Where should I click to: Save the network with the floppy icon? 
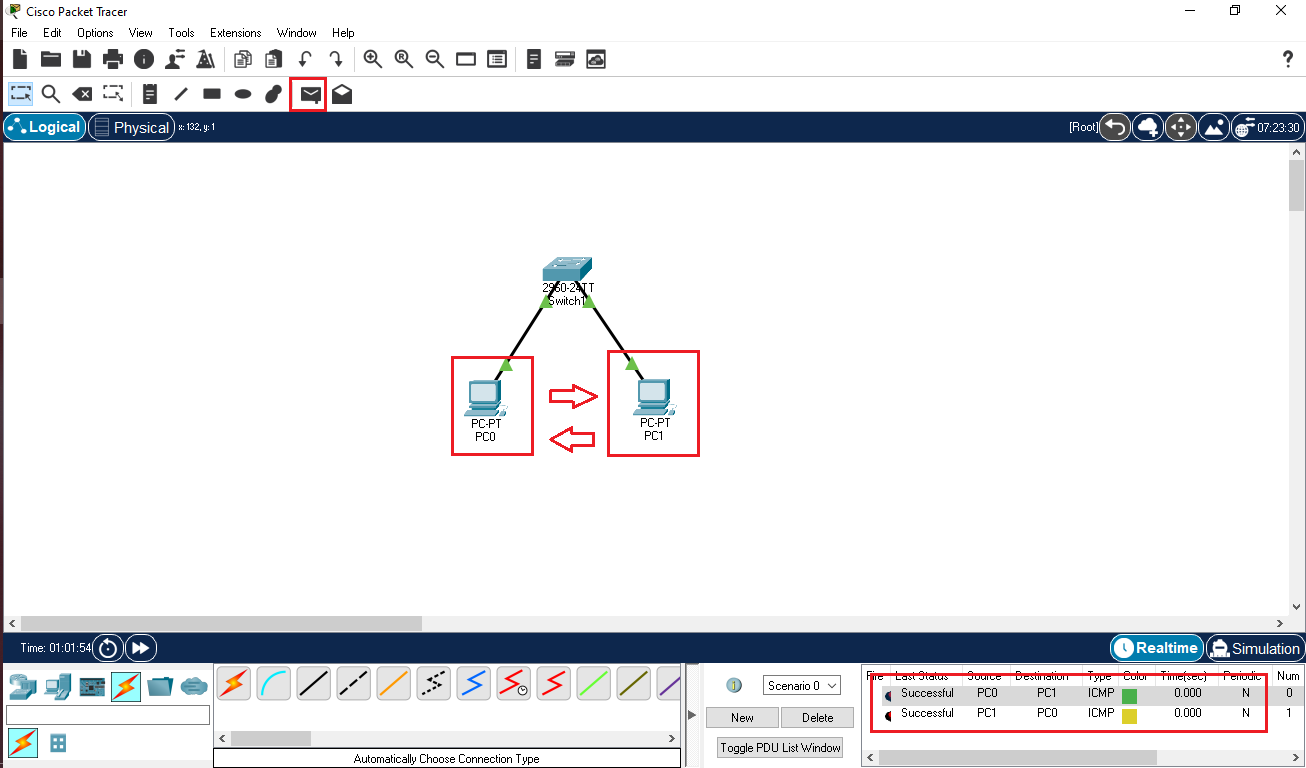[x=81, y=59]
